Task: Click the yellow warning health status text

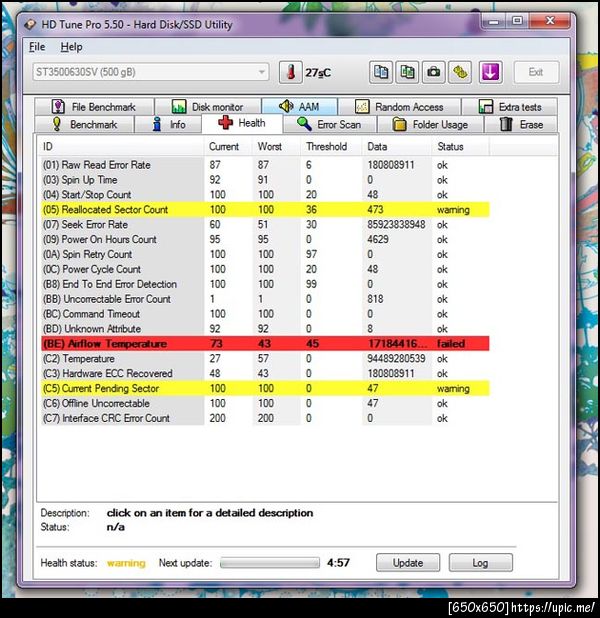Action: [x=126, y=563]
